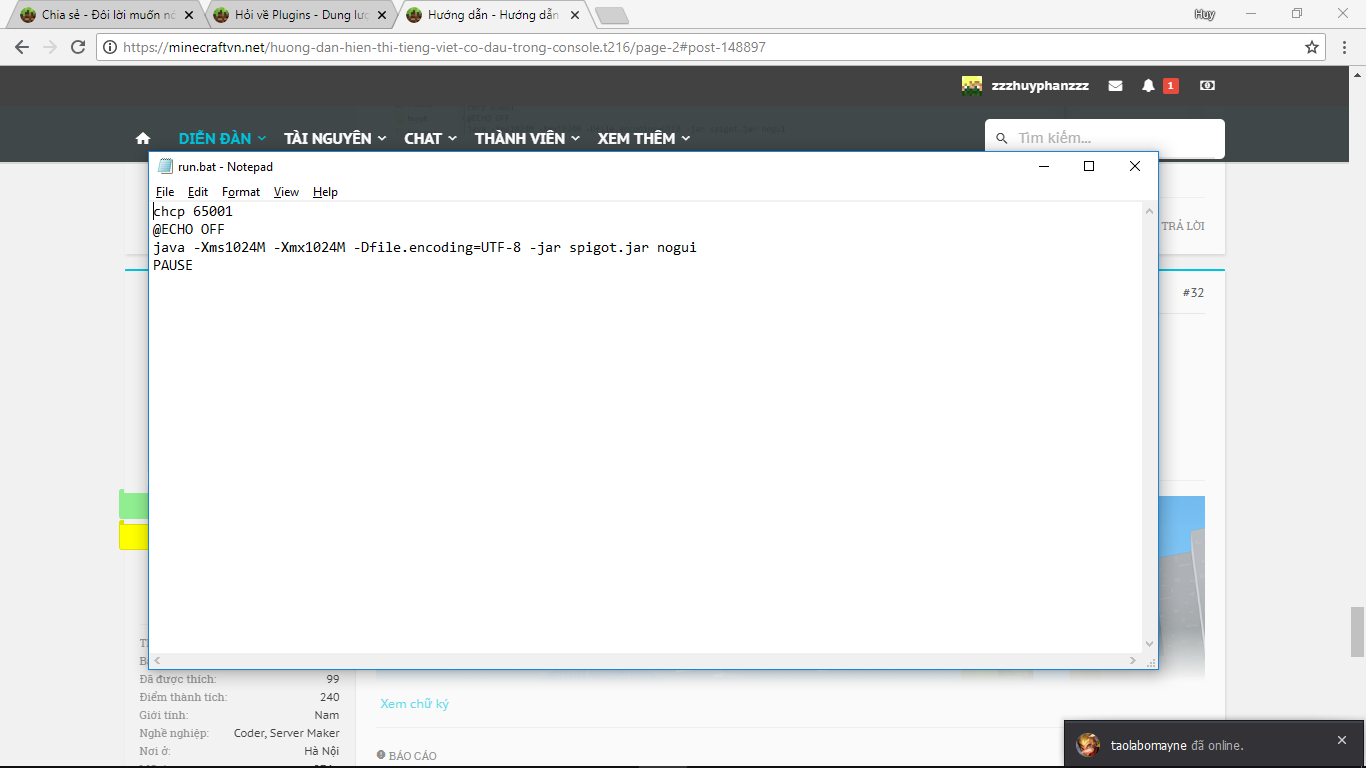Click Notepad vertical scroll up arrow
The width and height of the screenshot is (1366, 768).
coord(1149,211)
